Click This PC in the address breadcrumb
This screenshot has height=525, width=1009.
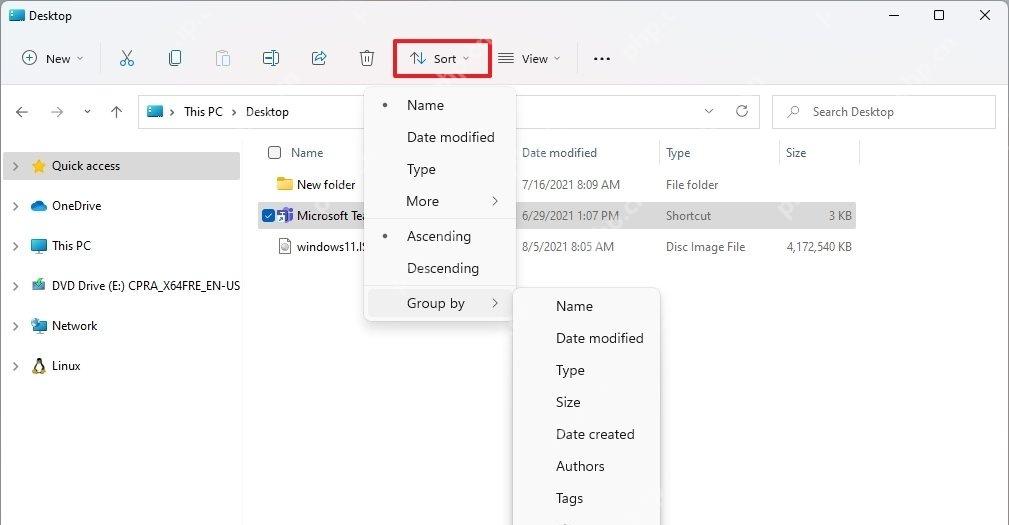tap(203, 112)
